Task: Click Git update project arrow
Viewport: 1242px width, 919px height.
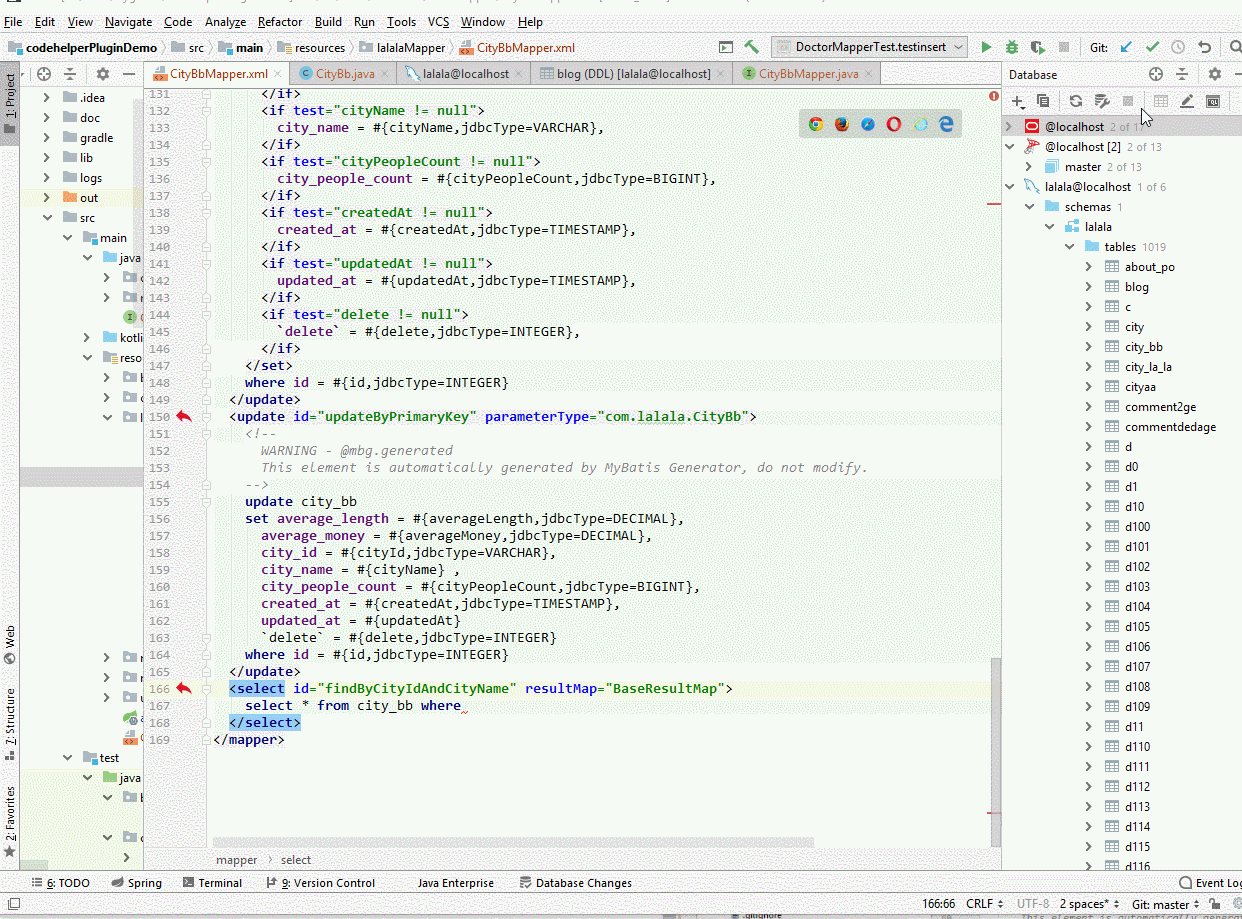Action: (1127, 47)
